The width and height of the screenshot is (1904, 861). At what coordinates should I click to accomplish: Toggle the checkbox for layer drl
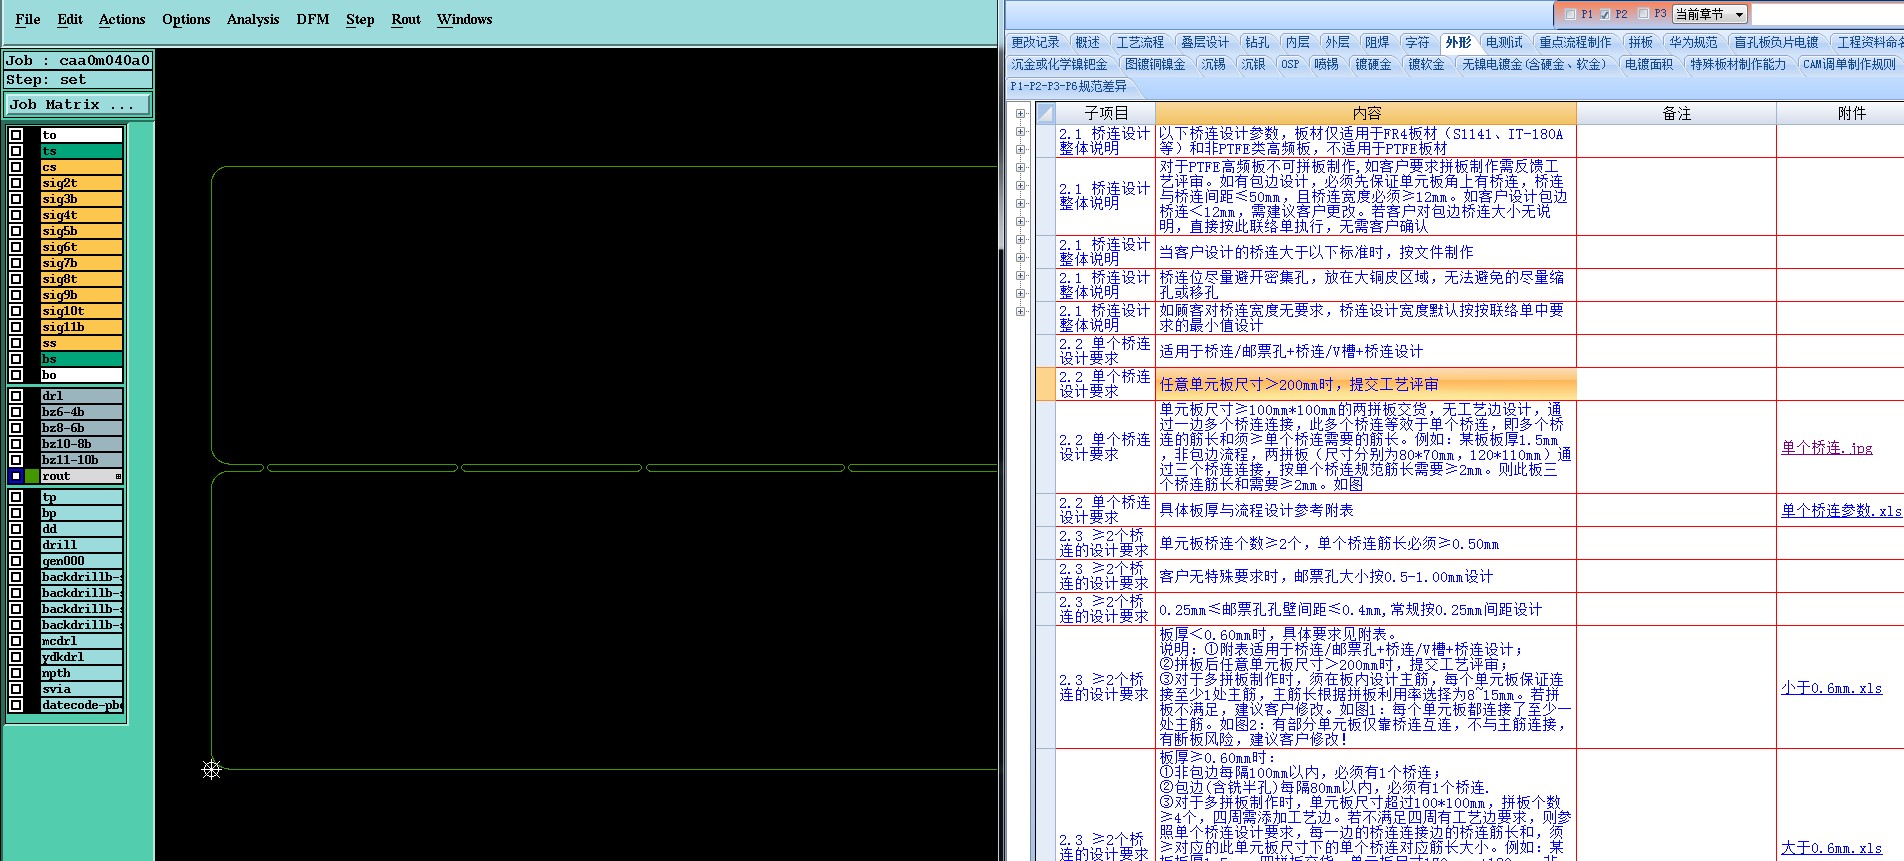16,396
